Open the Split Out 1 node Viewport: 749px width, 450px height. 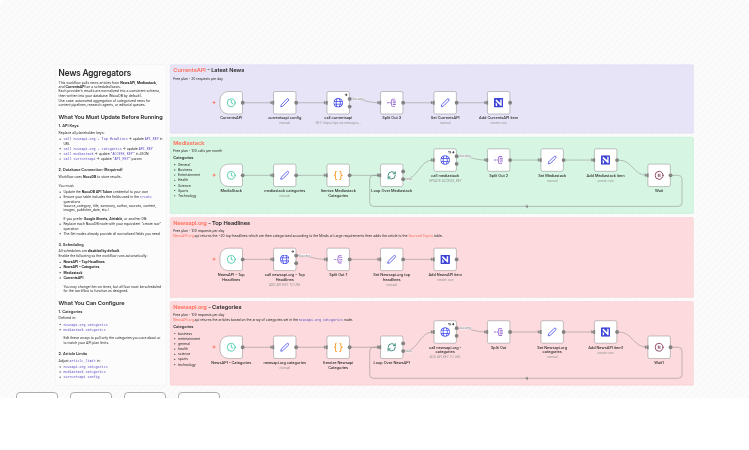[338, 259]
